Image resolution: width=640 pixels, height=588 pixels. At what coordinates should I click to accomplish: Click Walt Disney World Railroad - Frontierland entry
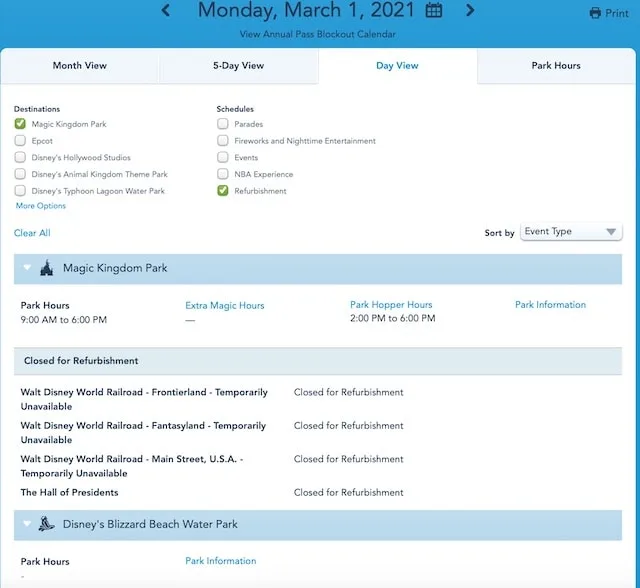coord(144,399)
